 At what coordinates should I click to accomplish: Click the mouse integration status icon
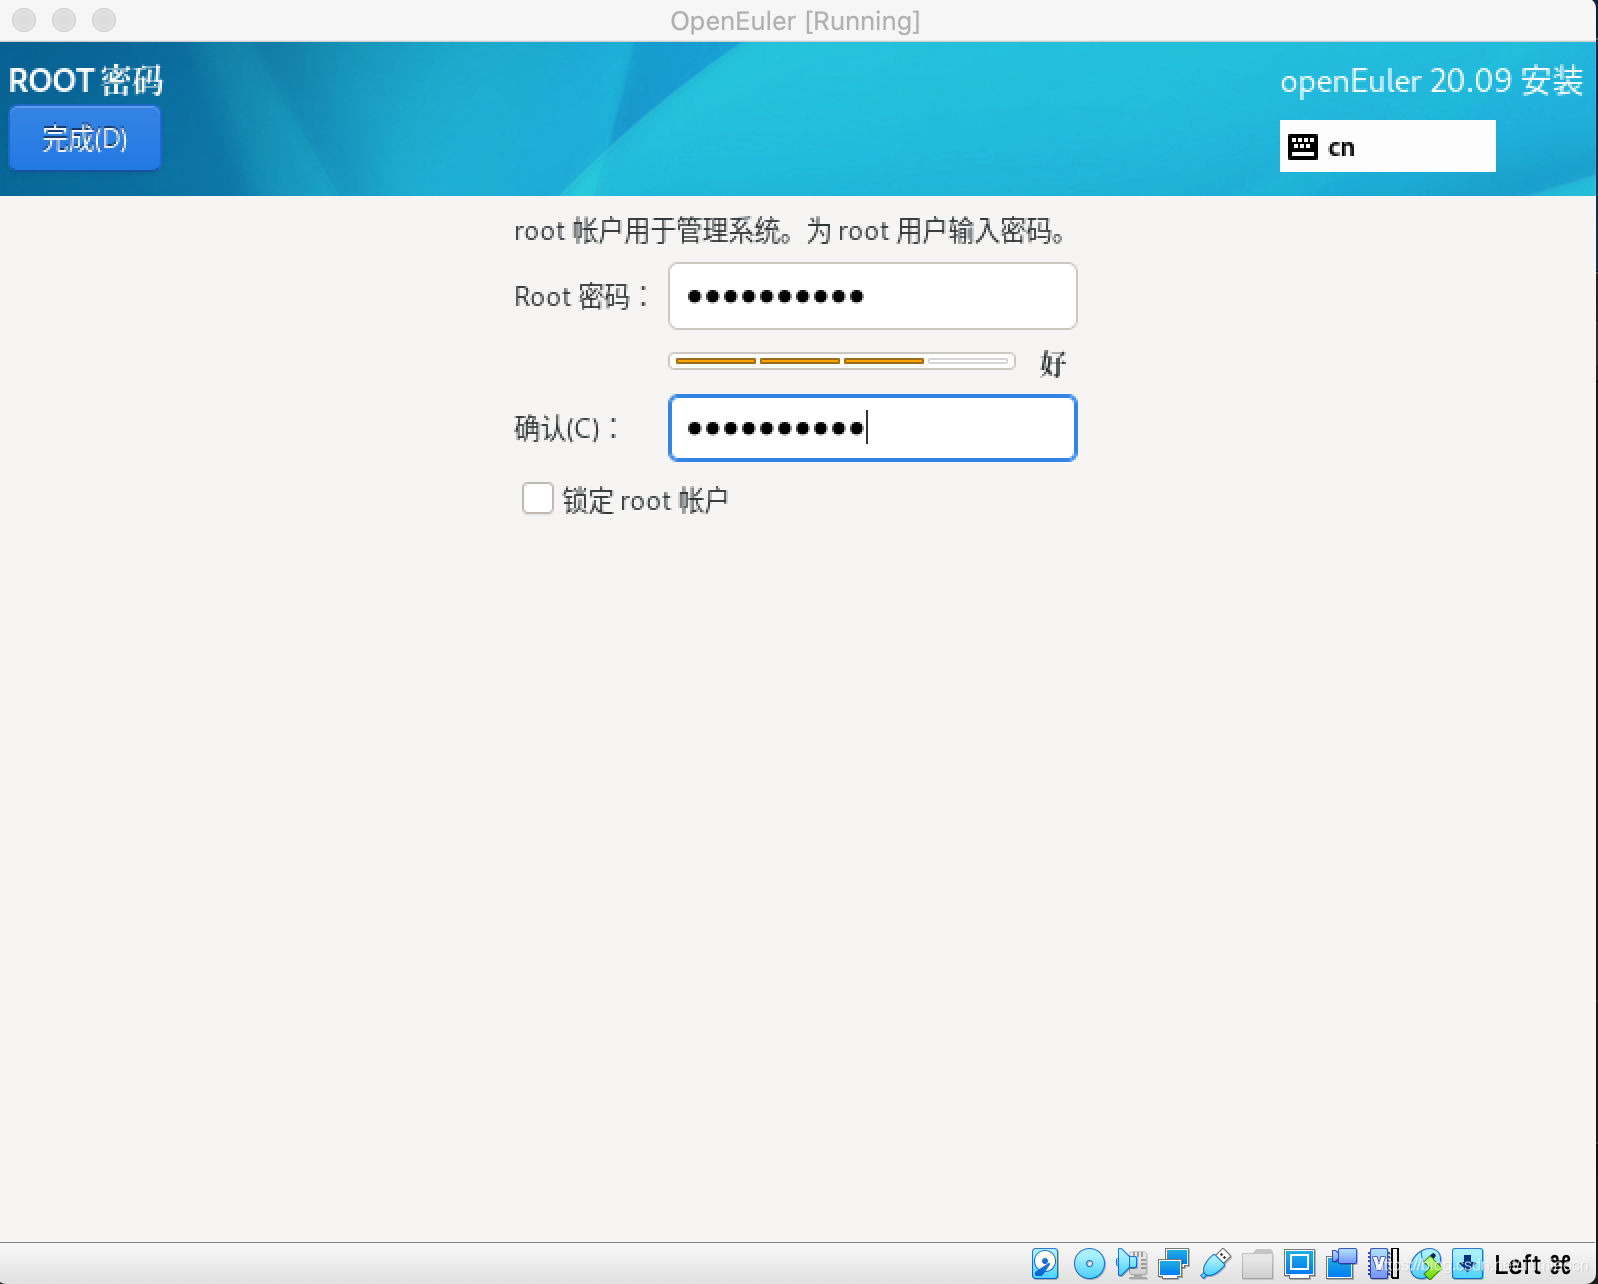(1426, 1264)
